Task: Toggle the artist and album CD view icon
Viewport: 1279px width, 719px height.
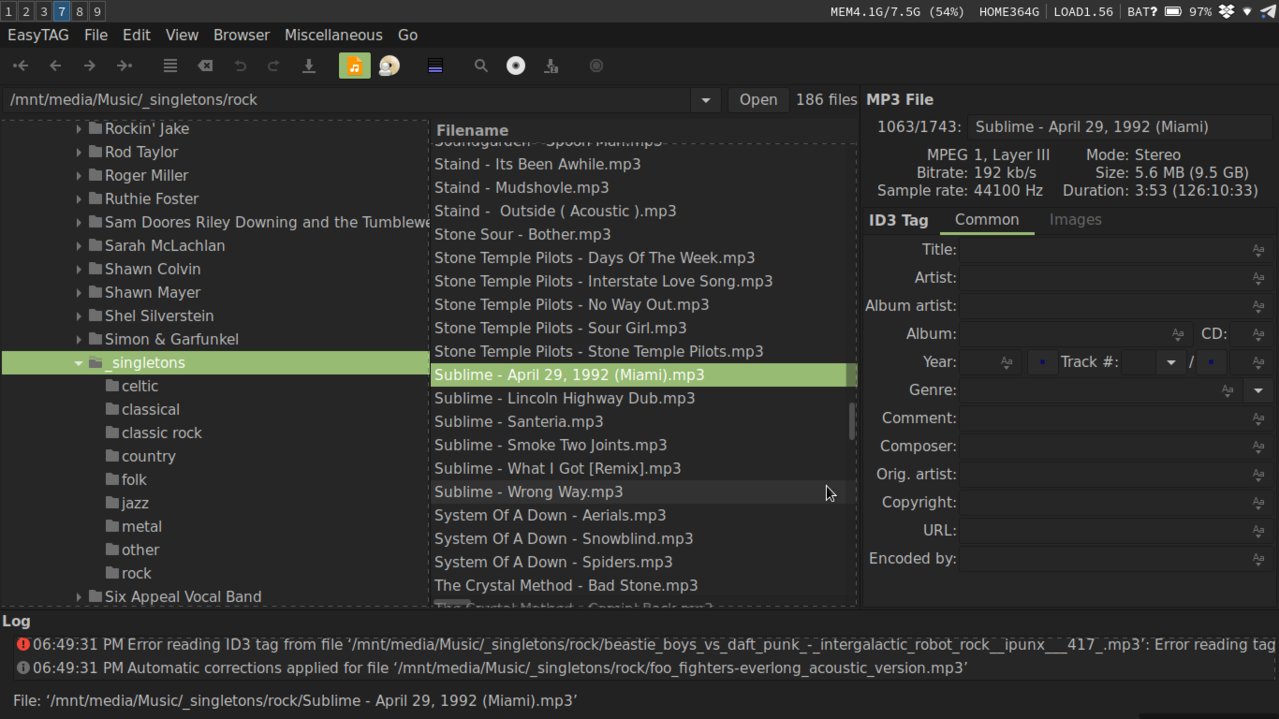Action: coord(389,66)
